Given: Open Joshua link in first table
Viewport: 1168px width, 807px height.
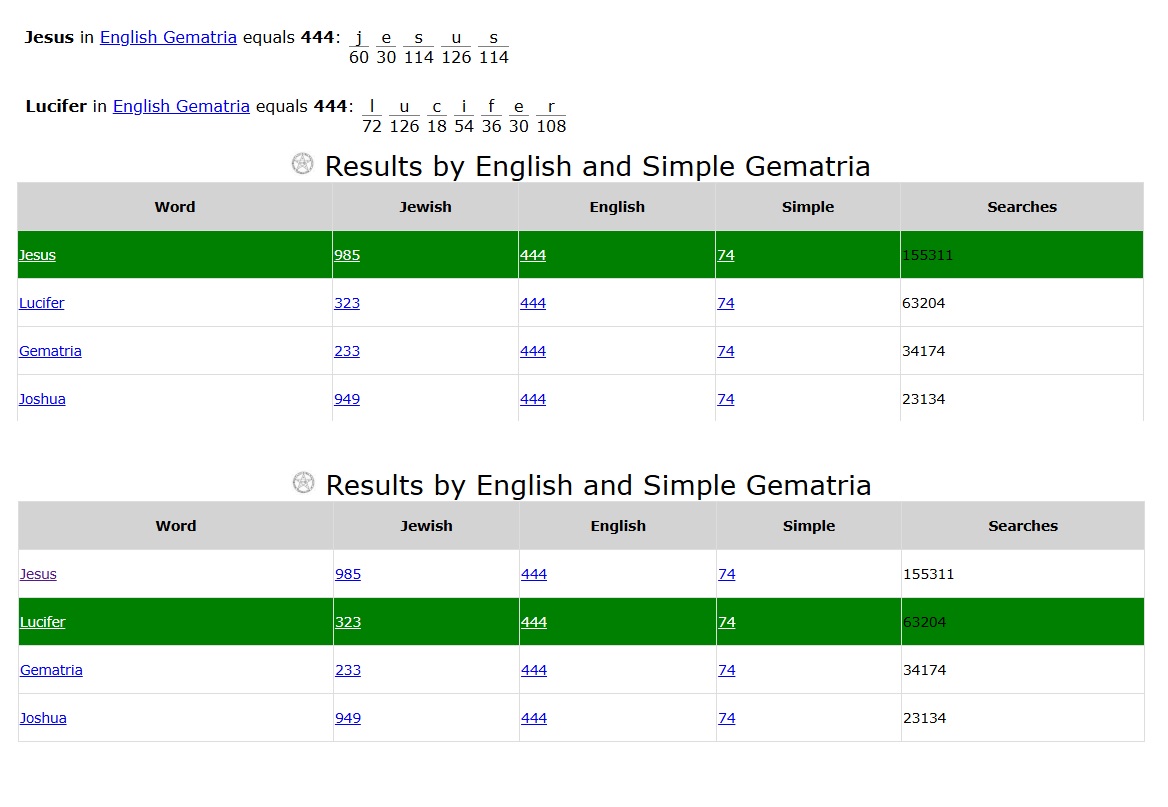Looking at the screenshot, I should click(42, 399).
